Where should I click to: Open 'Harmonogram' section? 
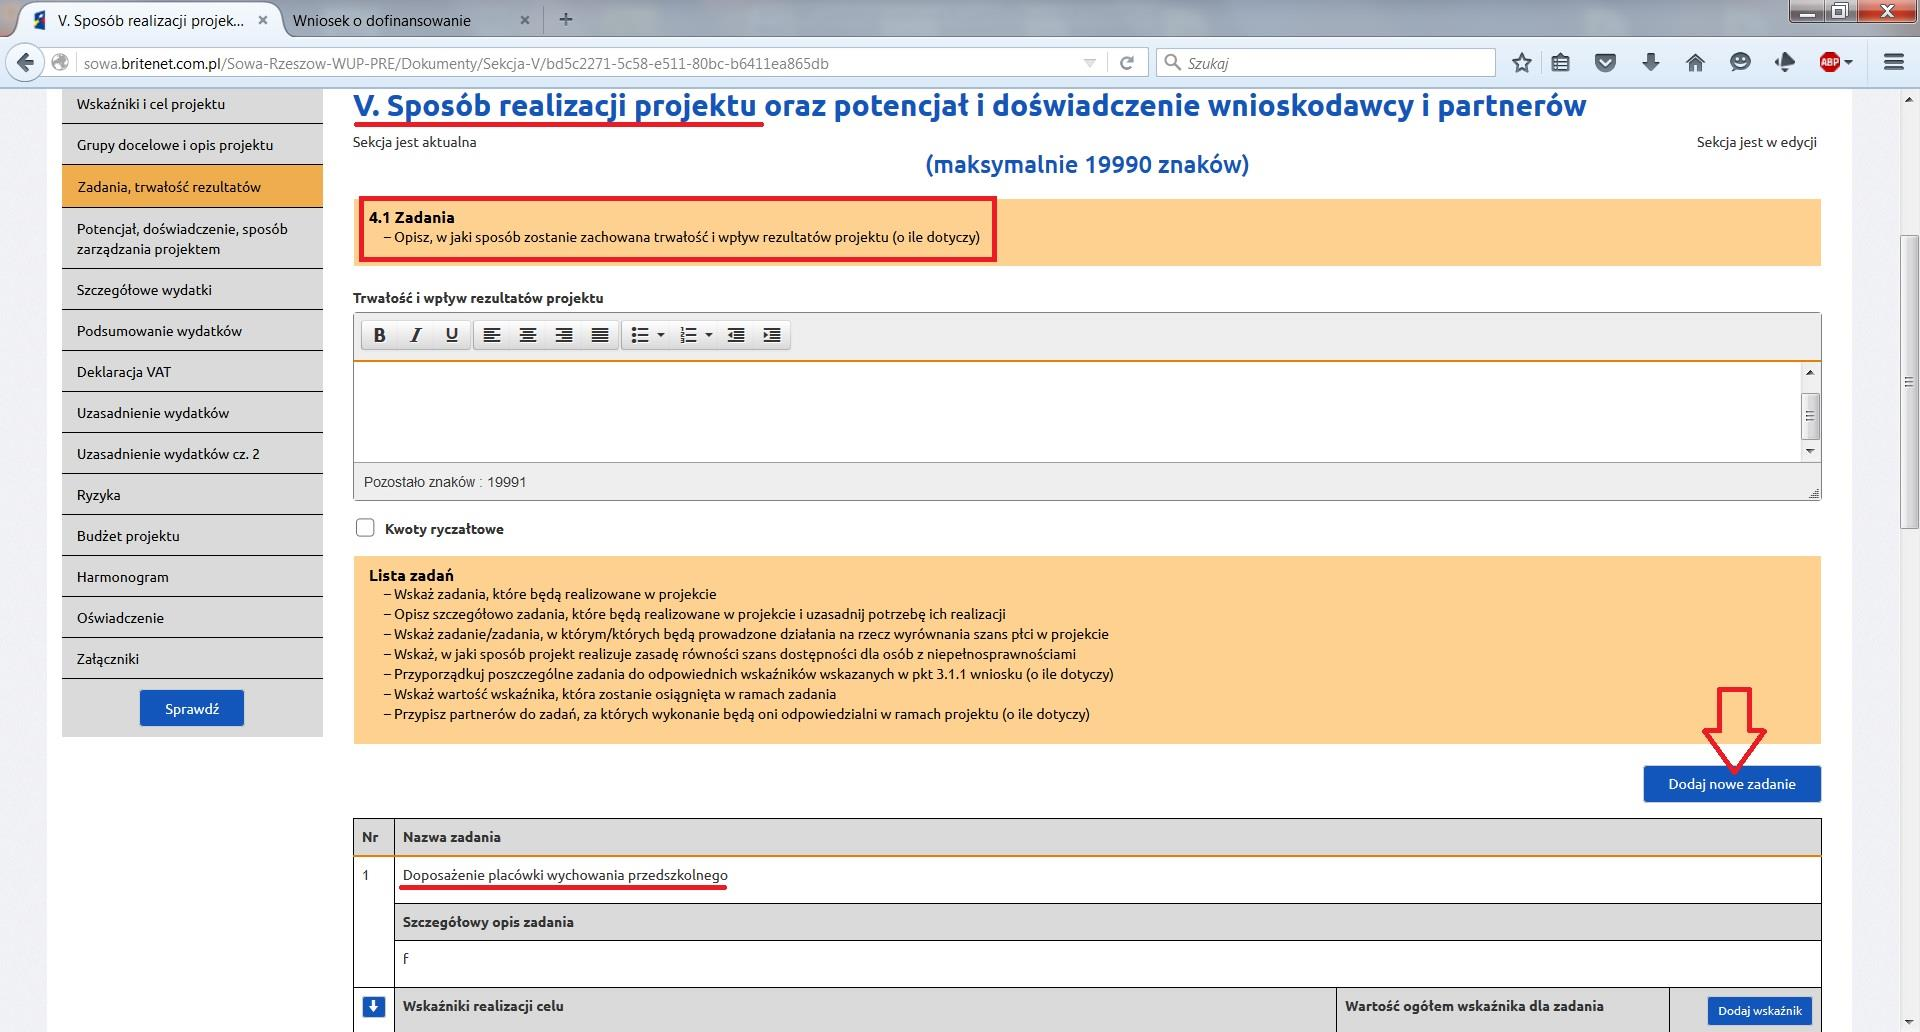(192, 577)
